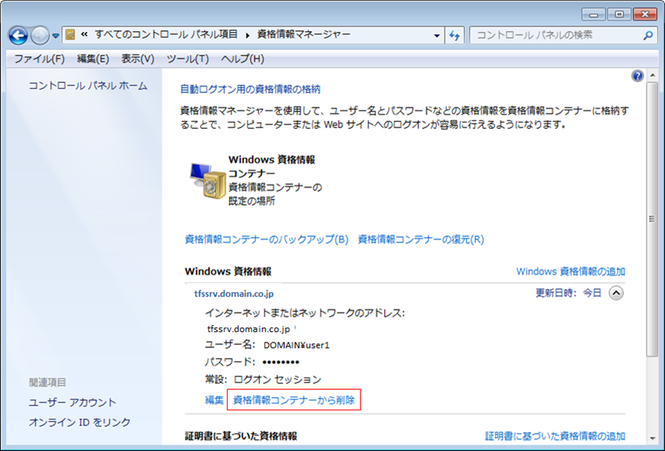
Task: Click すべてのコントロール パネル項目 breadcrumb
Action: tap(166, 34)
